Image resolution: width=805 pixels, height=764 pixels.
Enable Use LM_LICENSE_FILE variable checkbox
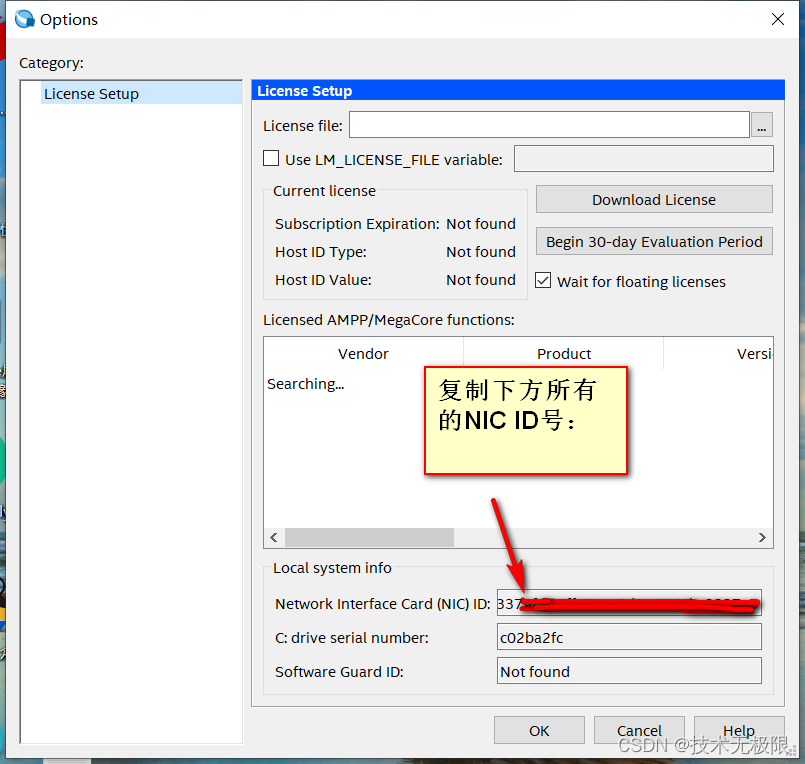[271, 158]
